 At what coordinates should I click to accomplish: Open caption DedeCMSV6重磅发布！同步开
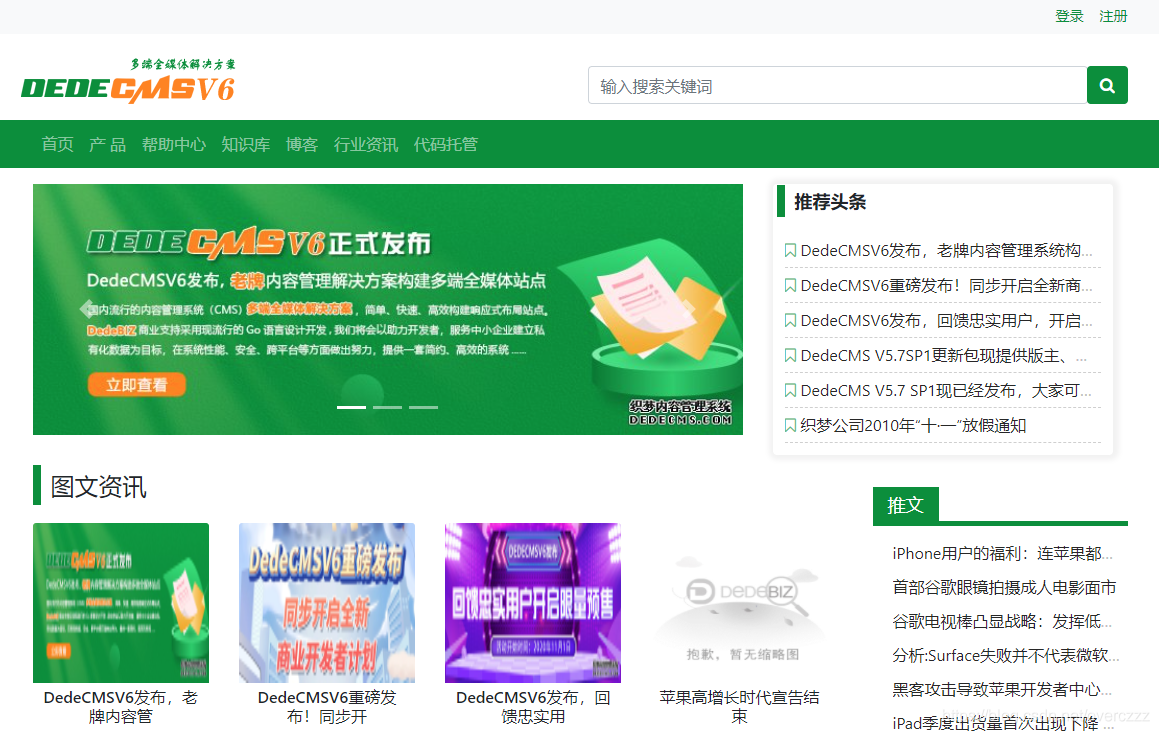[x=327, y=707]
